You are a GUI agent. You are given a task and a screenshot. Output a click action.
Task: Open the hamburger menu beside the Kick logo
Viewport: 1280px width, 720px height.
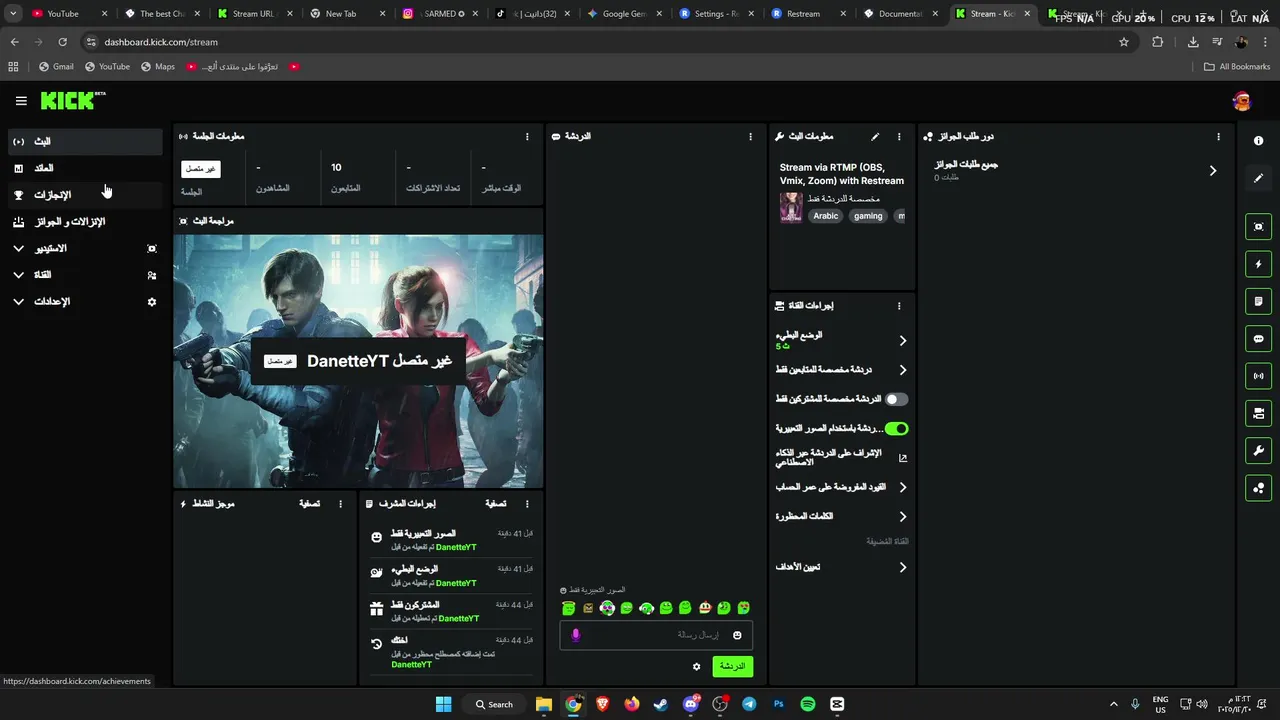[21, 101]
